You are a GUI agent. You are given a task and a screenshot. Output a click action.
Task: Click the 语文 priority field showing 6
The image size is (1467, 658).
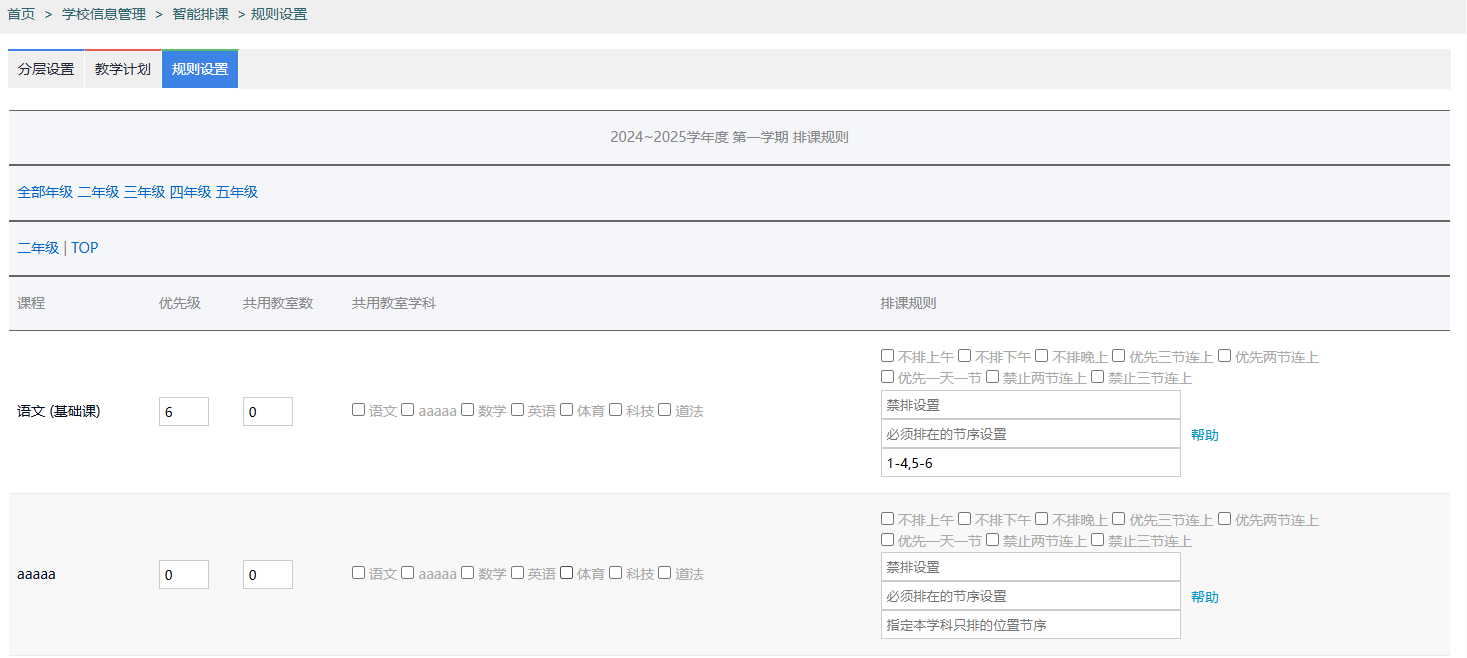183,411
